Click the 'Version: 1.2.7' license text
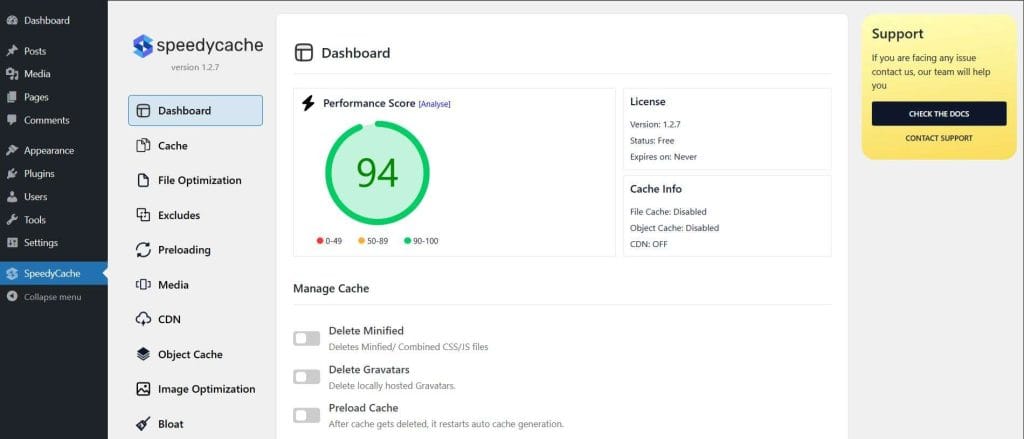Viewport: 1024px width, 439px height. (655, 124)
